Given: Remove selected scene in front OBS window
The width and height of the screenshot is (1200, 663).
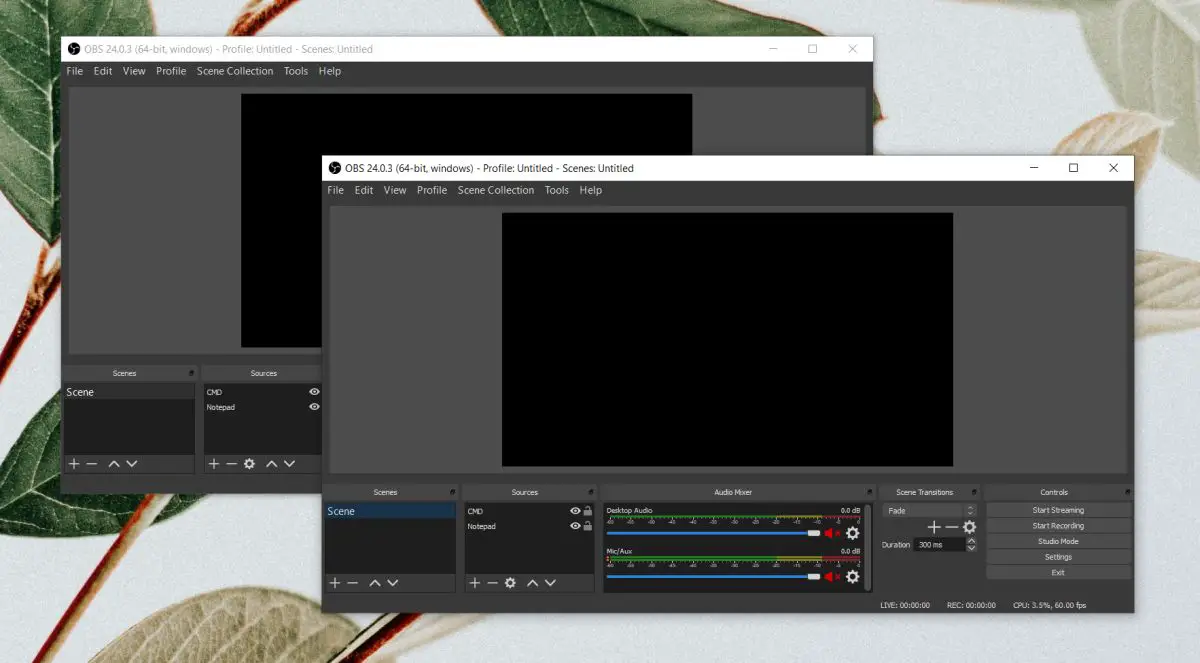Looking at the screenshot, I should tap(353, 583).
